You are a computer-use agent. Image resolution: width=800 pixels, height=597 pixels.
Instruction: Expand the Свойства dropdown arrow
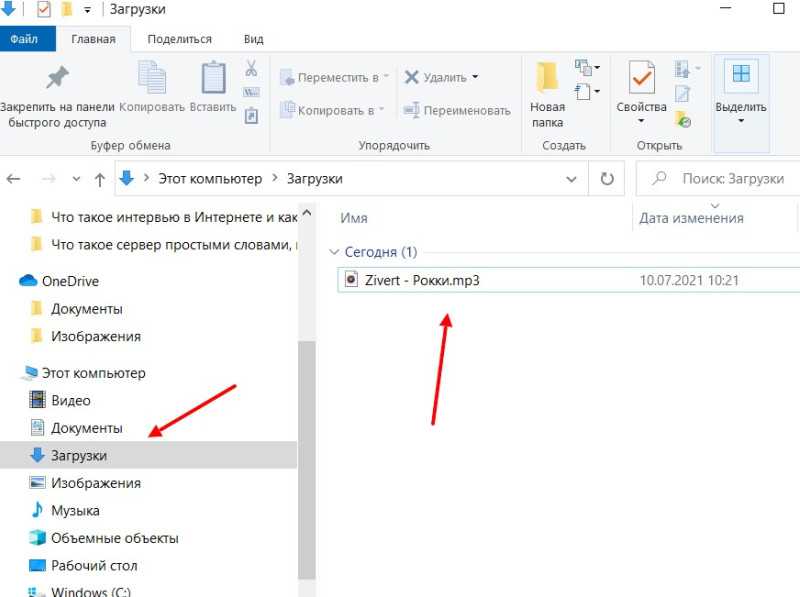(x=641, y=121)
